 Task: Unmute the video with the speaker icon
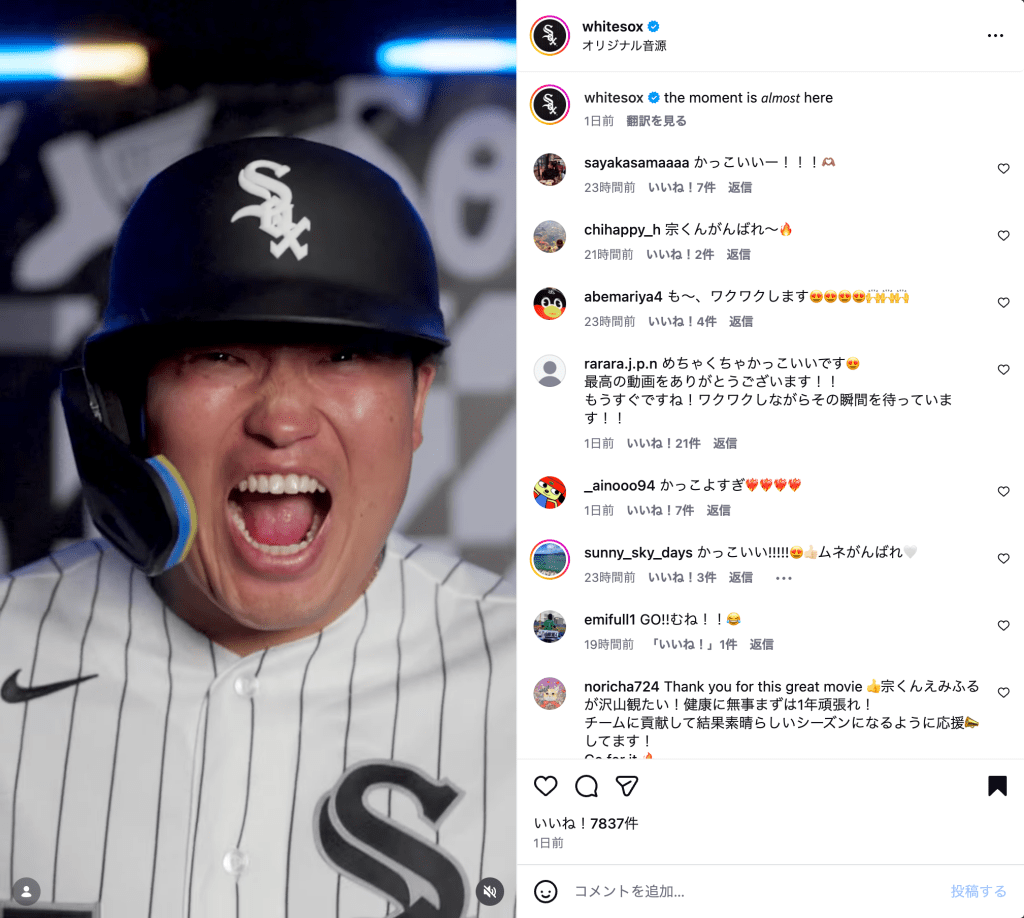[490, 891]
